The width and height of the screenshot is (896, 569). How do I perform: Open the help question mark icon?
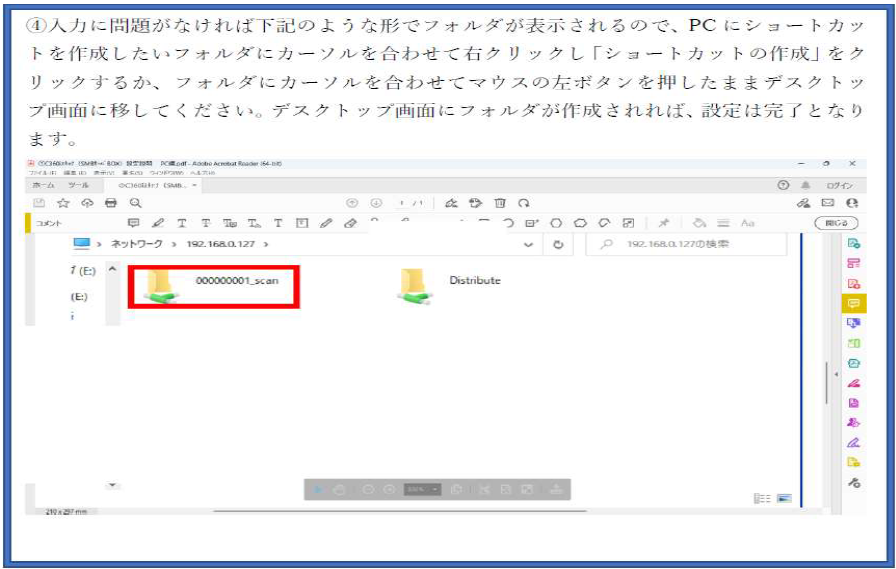coord(784,186)
